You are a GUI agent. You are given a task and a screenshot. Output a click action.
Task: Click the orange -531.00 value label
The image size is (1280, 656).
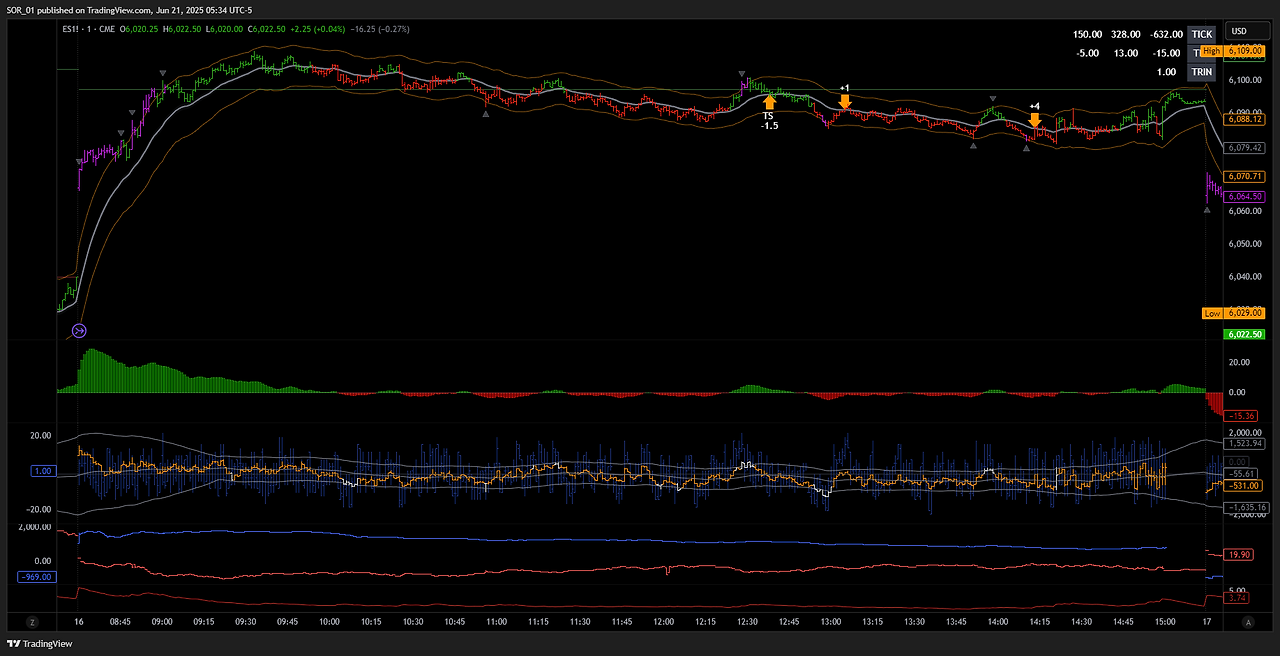pyautogui.click(x=1241, y=485)
